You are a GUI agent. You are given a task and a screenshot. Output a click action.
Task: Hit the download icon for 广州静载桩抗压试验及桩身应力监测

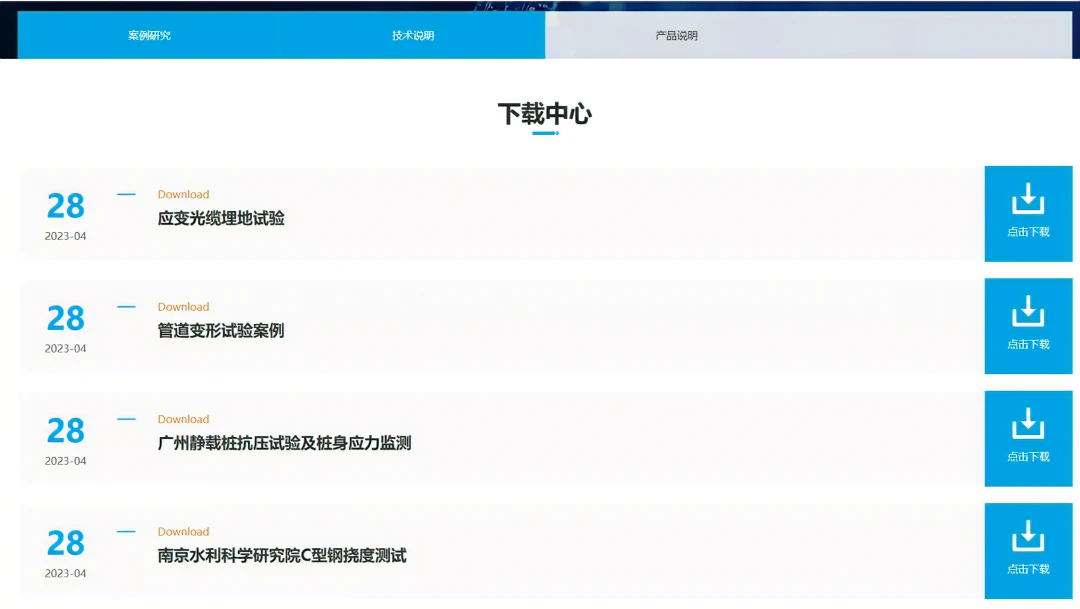click(x=1028, y=424)
